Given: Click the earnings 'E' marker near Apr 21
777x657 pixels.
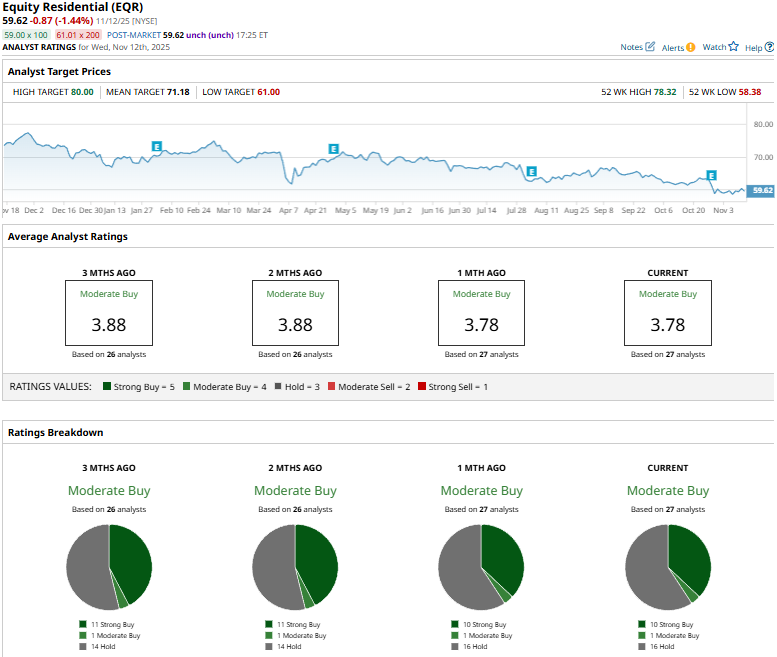Looking at the screenshot, I should point(334,149).
